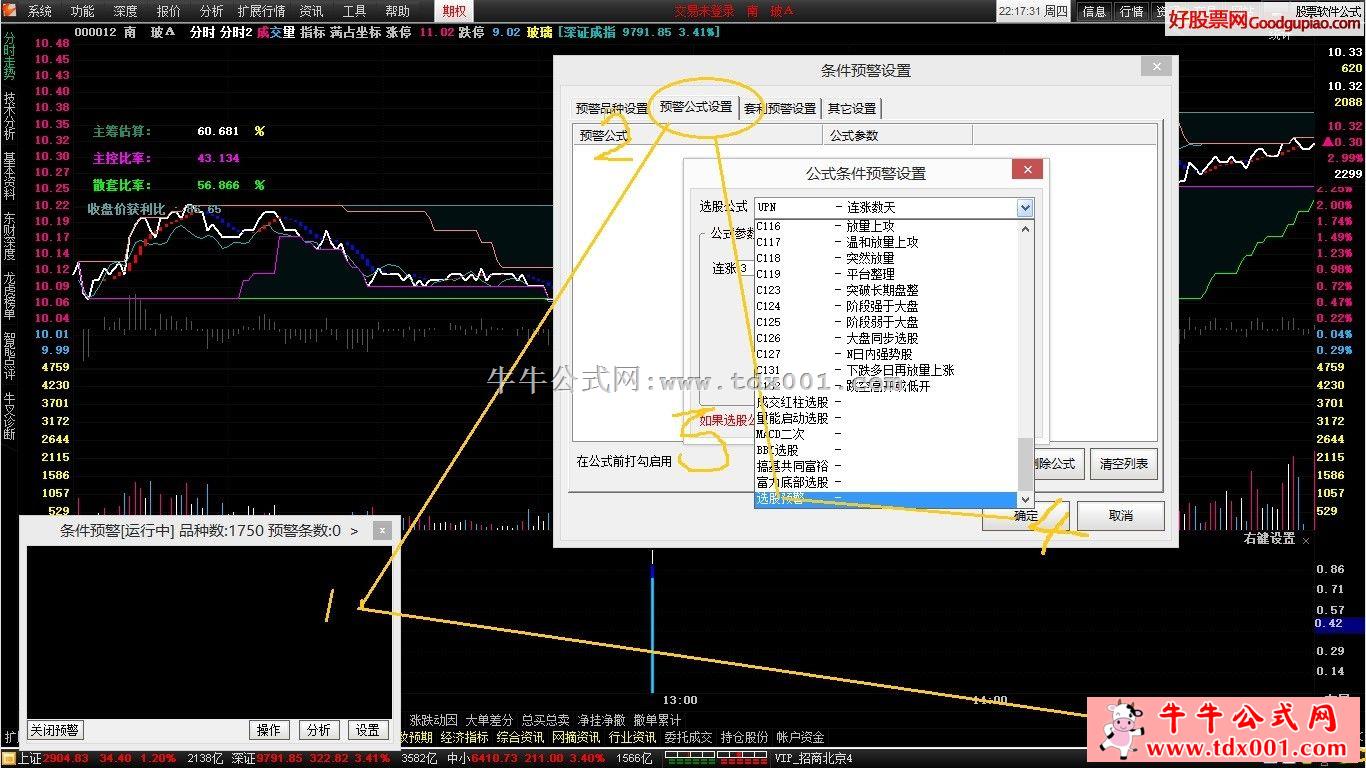This screenshot has height=768, width=1366.
Task: Click the dropdown list scrollbar thumb
Action: tap(1025, 462)
